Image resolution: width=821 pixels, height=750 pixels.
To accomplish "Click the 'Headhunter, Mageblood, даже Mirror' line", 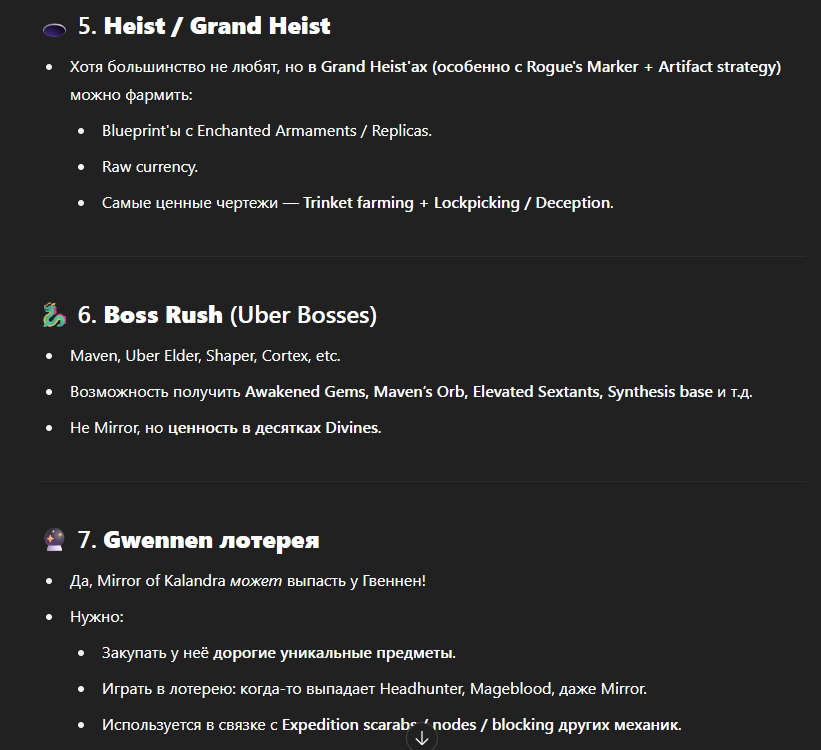I will (512, 689).
